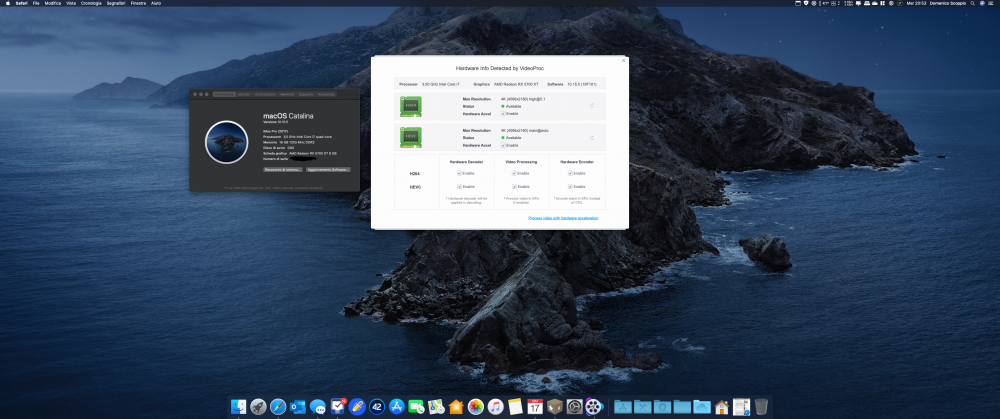This screenshot has height=419, width=1000.
Task: Switch to Supporto tab in About This Mac
Action: click(306, 94)
